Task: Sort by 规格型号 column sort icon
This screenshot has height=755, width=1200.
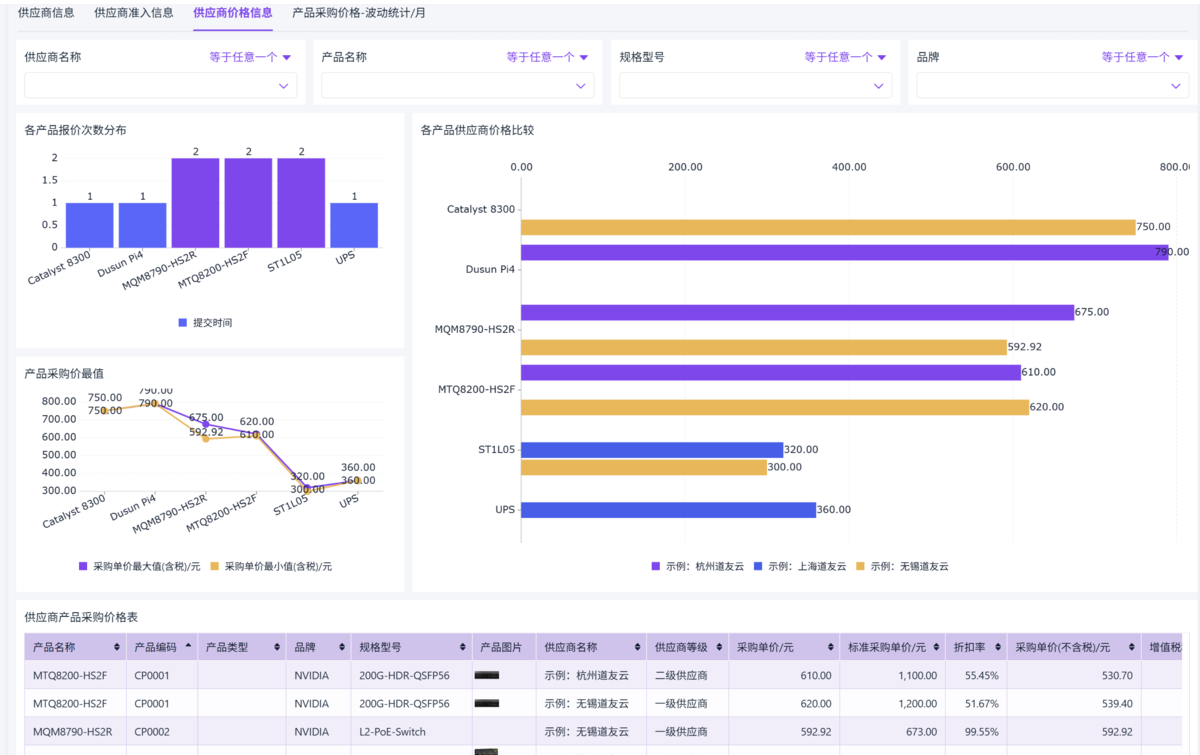Action: tap(462, 647)
